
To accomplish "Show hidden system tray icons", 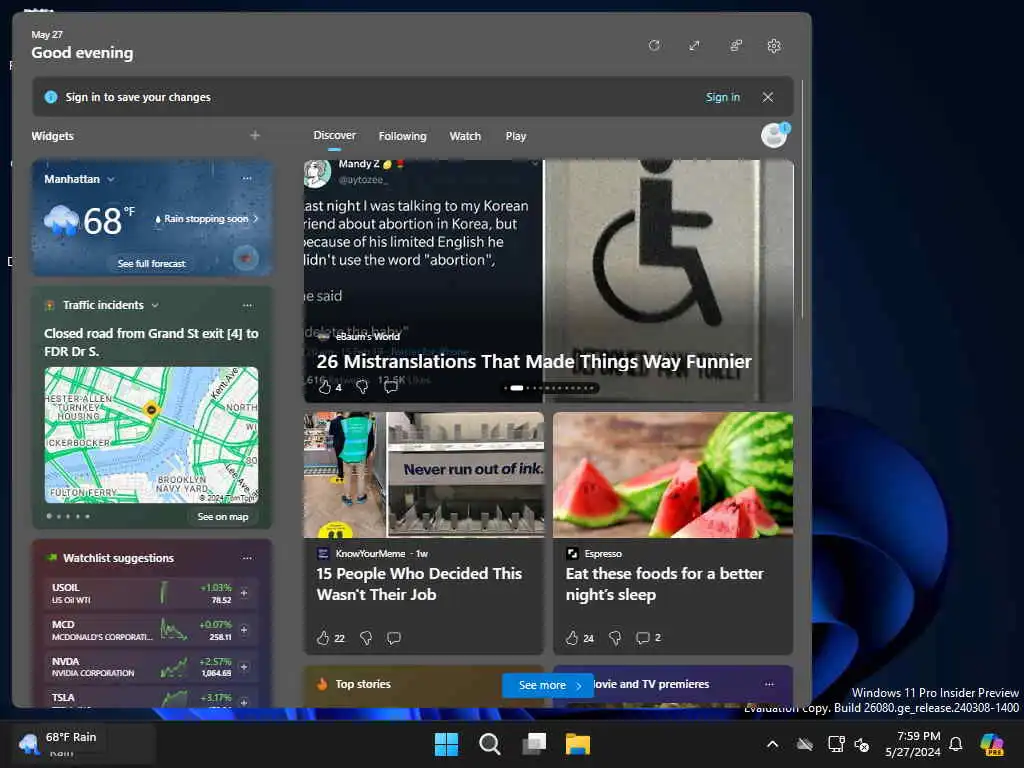I will tap(772, 744).
